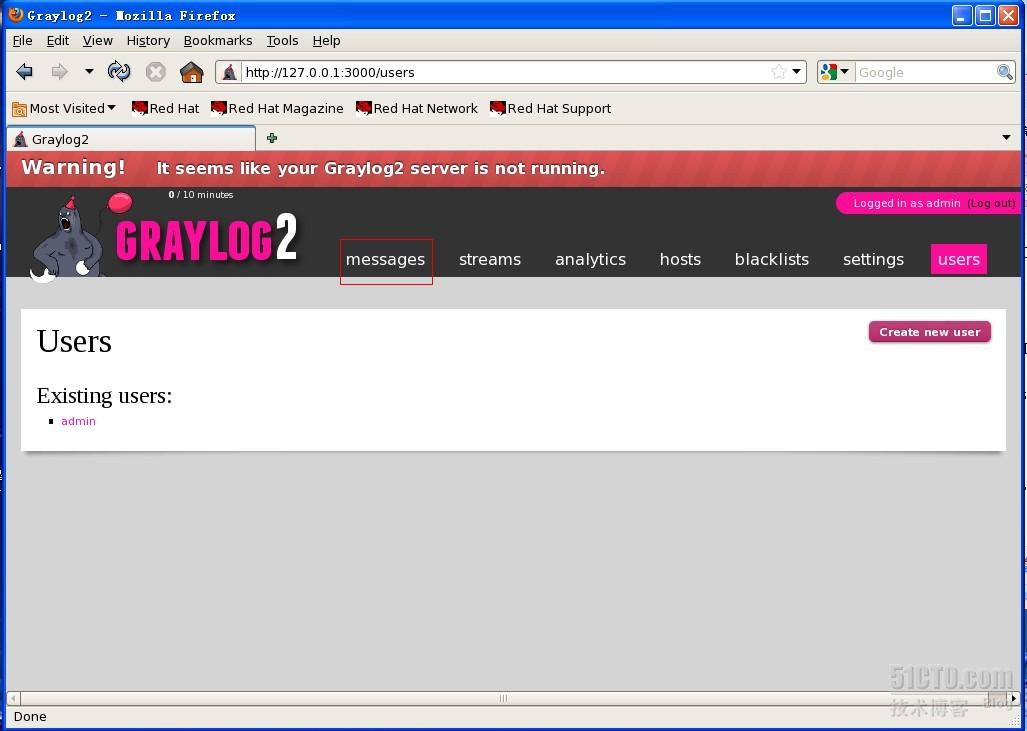The image size is (1027, 731).
Task: Open the admin user link
Action: tap(79, 421)
